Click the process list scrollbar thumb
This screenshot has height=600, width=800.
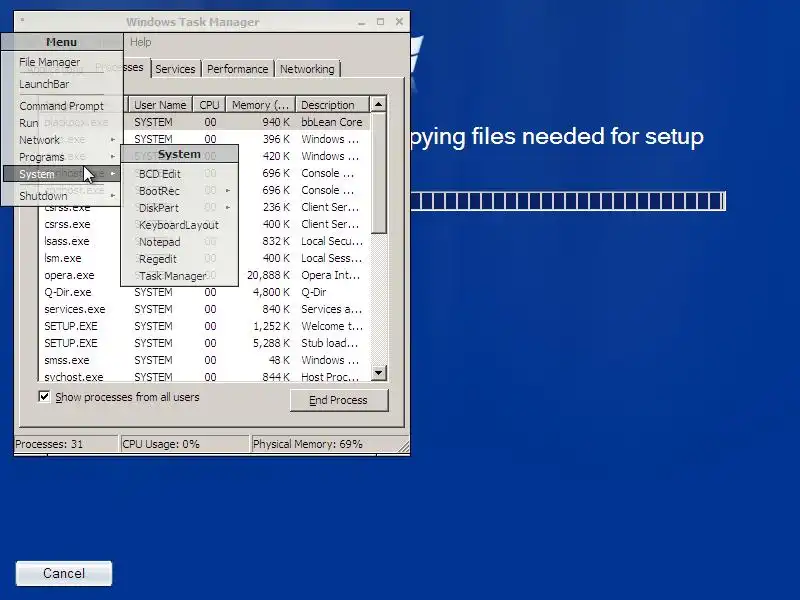coord(378,173)
